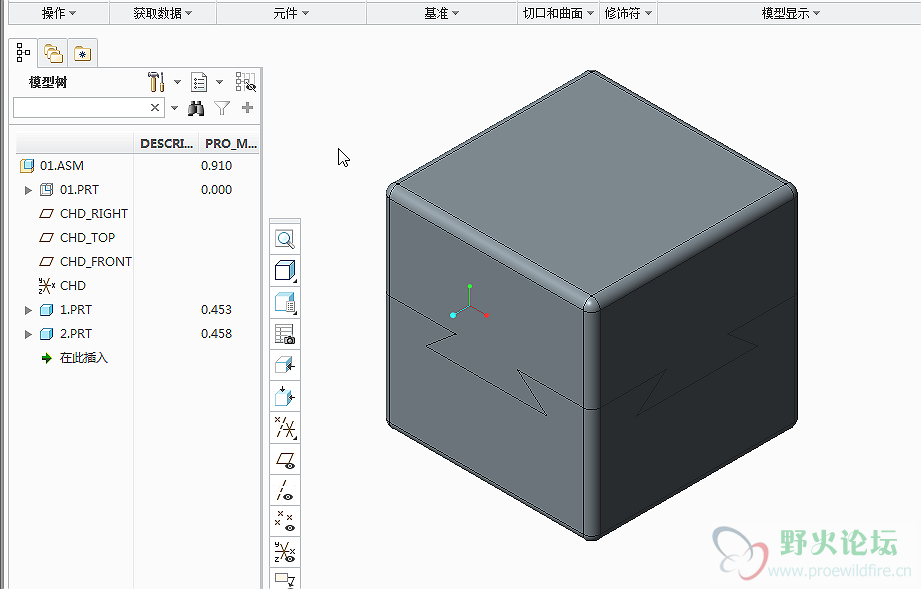
Task: Toggle the model tree show/hide eye-grid icon
Action: 246,82
